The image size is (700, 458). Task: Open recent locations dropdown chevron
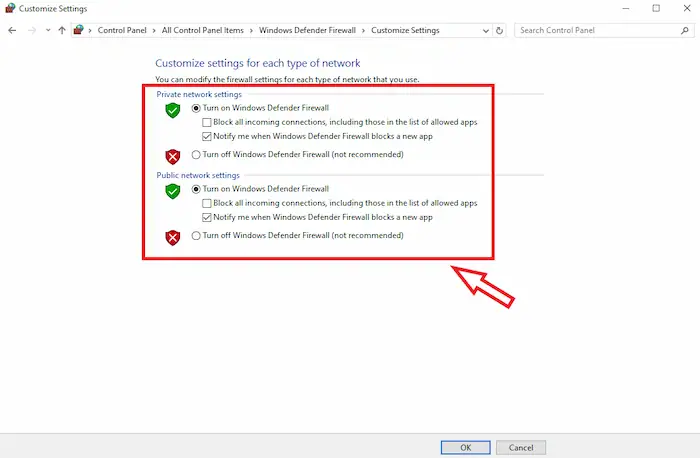click(x=48, y=30)
